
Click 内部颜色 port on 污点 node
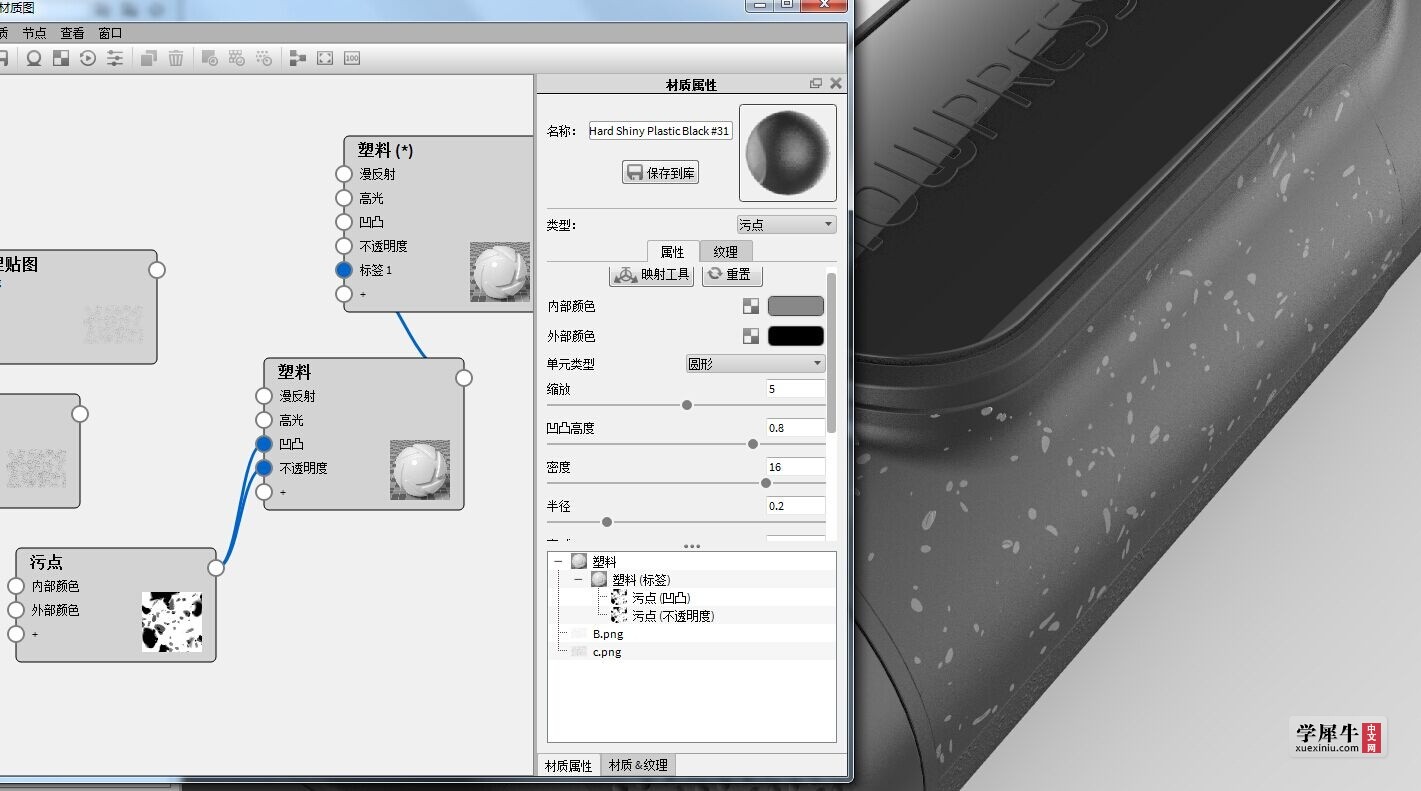[x=16, y=586]
